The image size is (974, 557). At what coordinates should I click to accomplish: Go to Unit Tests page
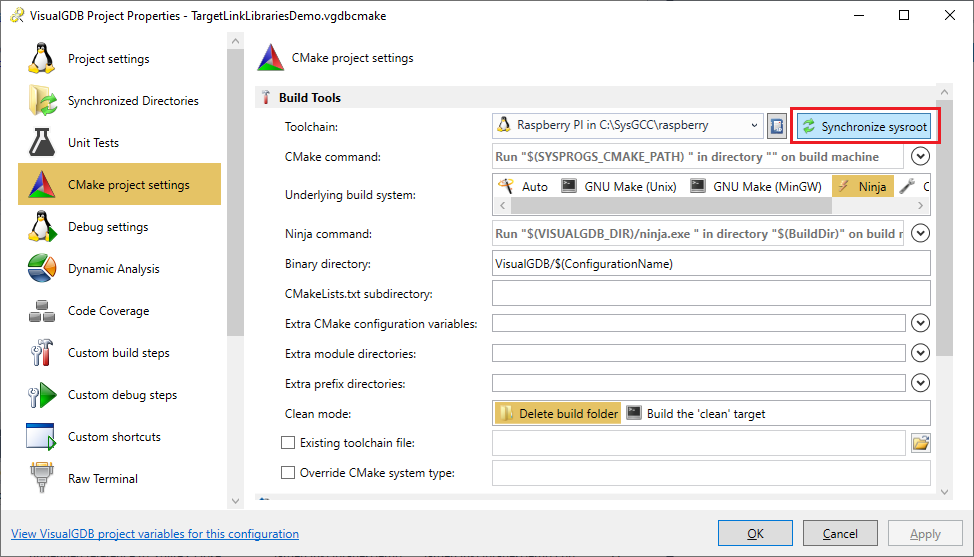pos(119,143)
